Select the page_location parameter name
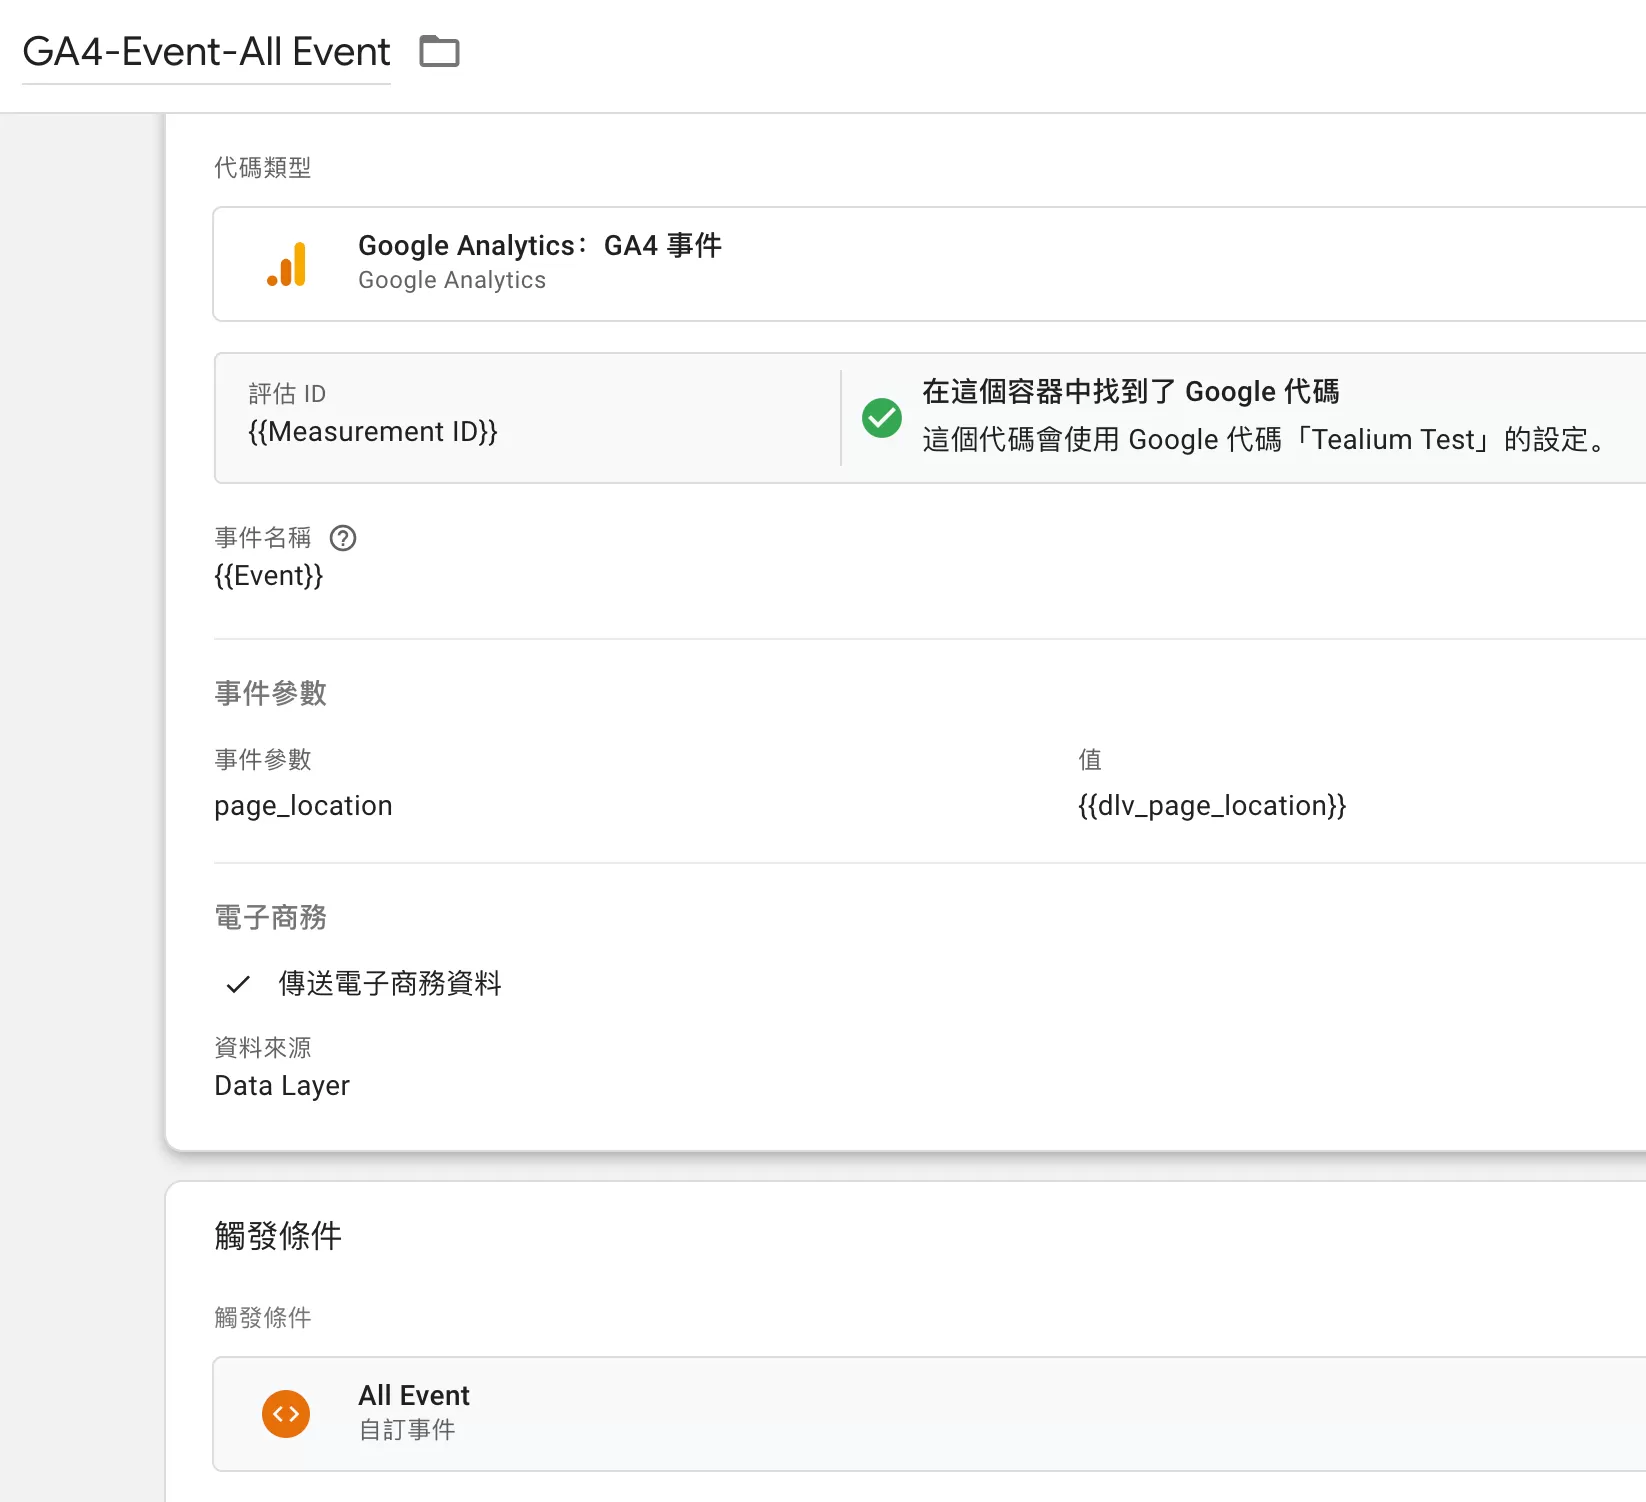The width and height of the screenshot is (1646, 1502). tap(303, 806)
